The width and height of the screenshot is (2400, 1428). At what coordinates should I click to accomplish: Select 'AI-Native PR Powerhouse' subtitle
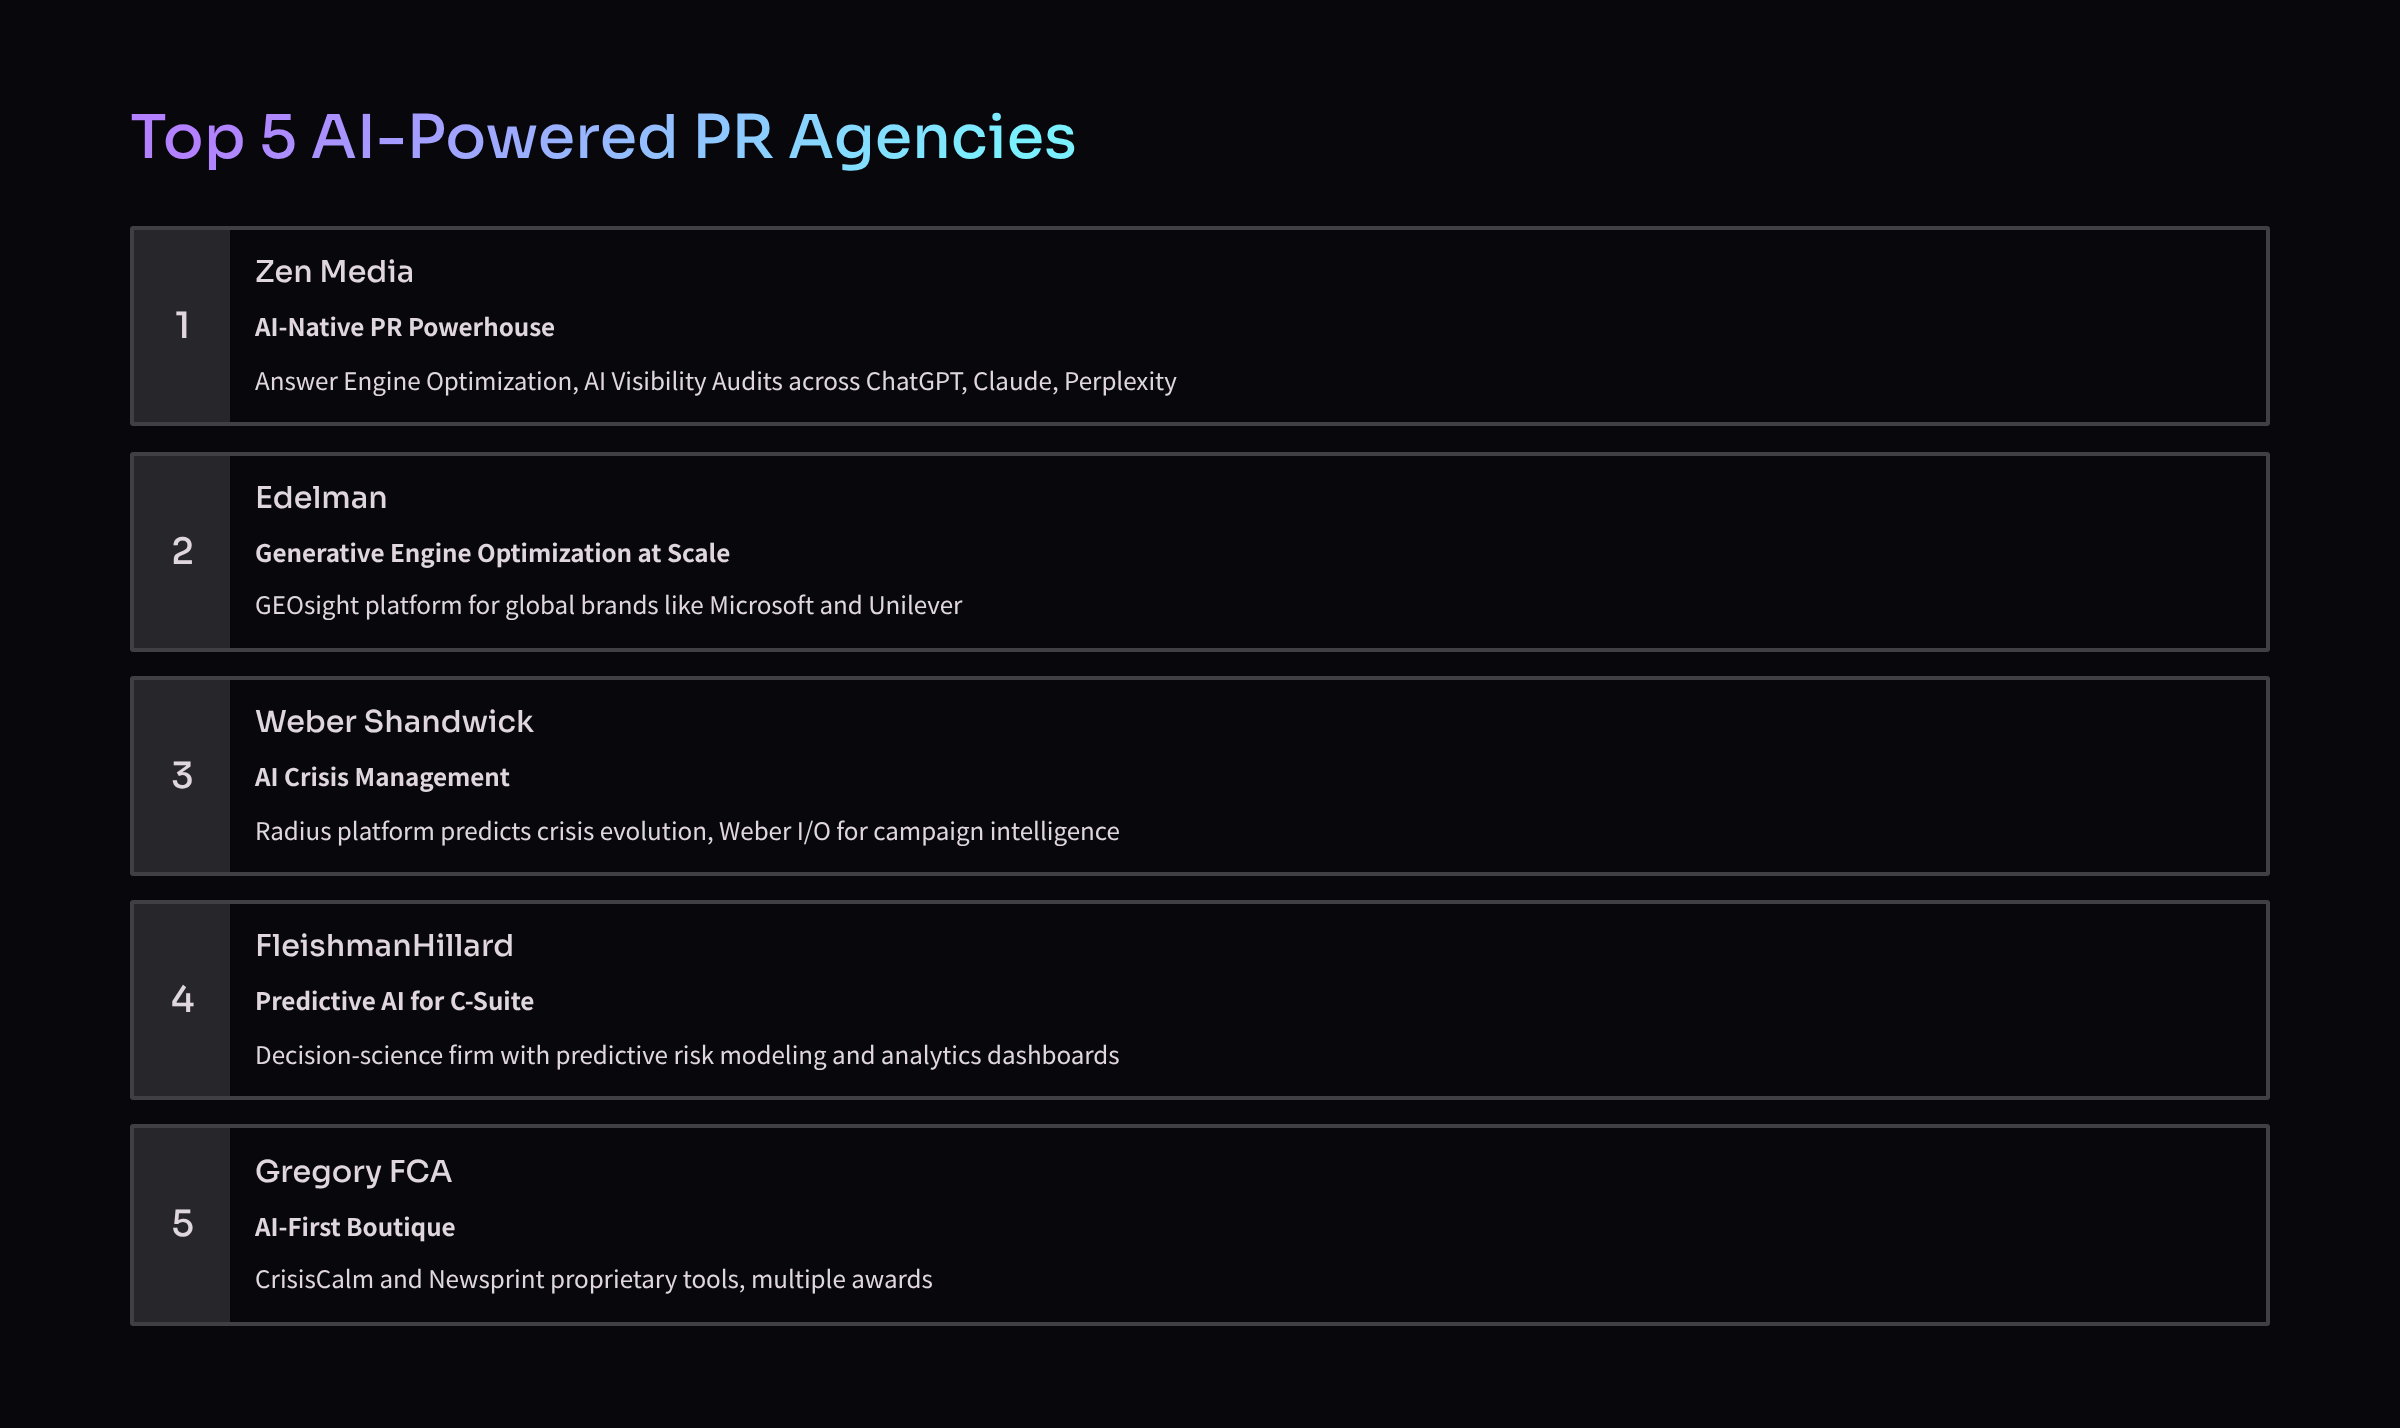click(x=404, y=328)
